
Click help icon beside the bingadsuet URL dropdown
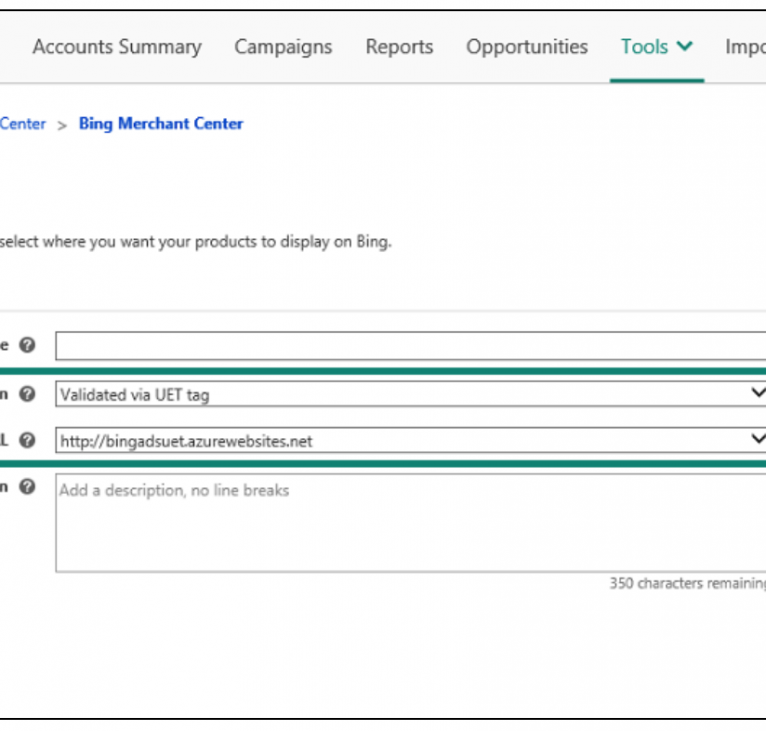(27, 440)
